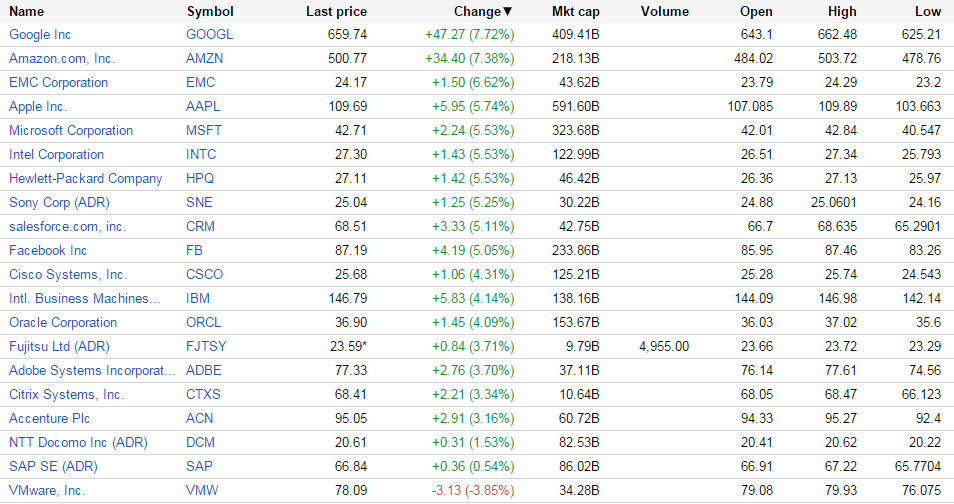This screenshot has height=504, width=954.
Task: Click the Name column header
Action: coord(27,11)
